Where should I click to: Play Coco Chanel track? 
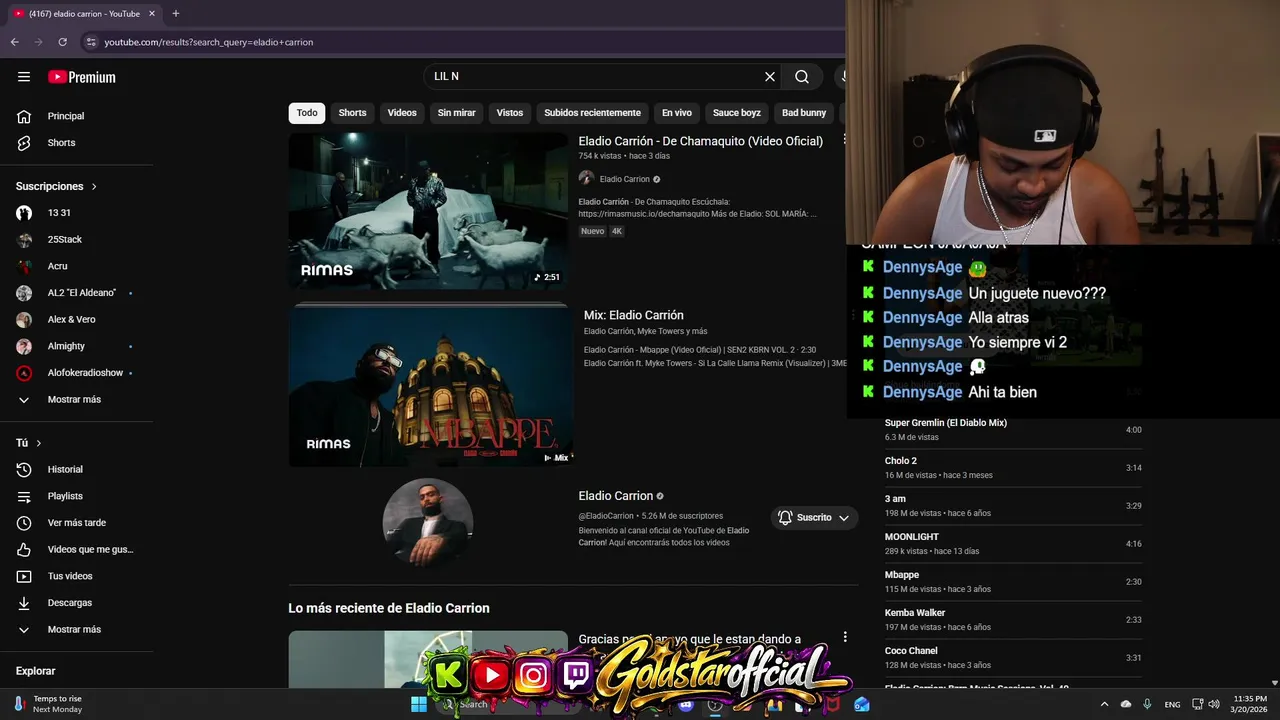tap(1013, 658)
